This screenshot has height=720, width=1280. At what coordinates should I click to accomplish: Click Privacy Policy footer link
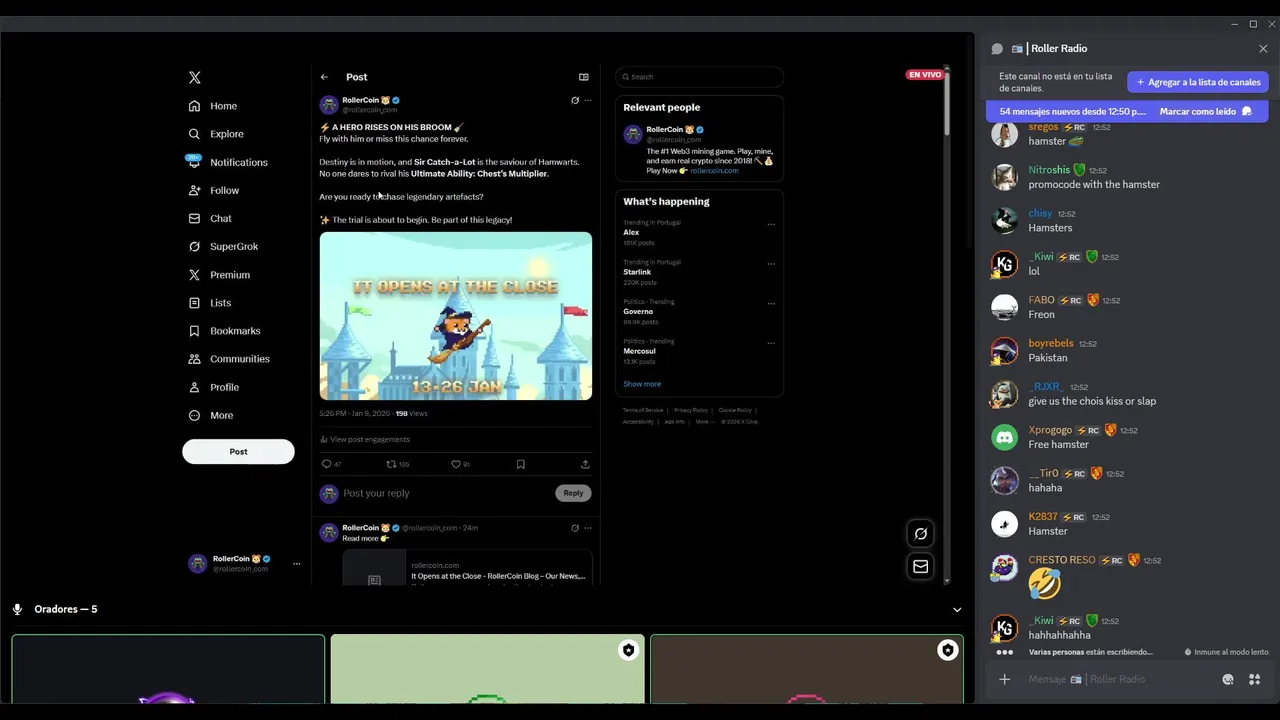[691, 410]
